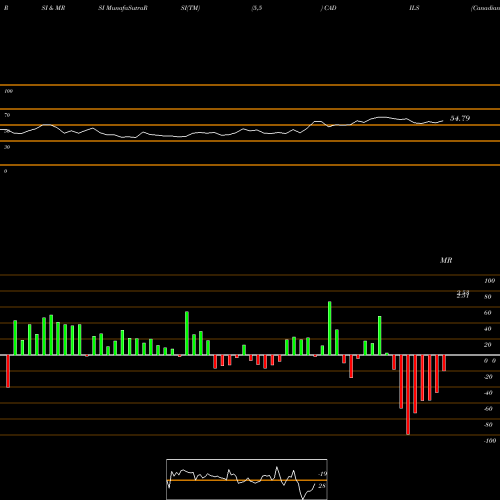Click the '-100' axis label on MR chart
The image size is (500, 500).
[x=490, y=441]
